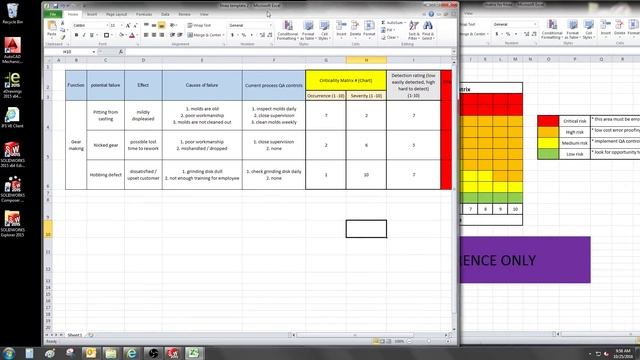
Task: Select the 'Hobbing defect' cell
Action: (x=106, y=175)
